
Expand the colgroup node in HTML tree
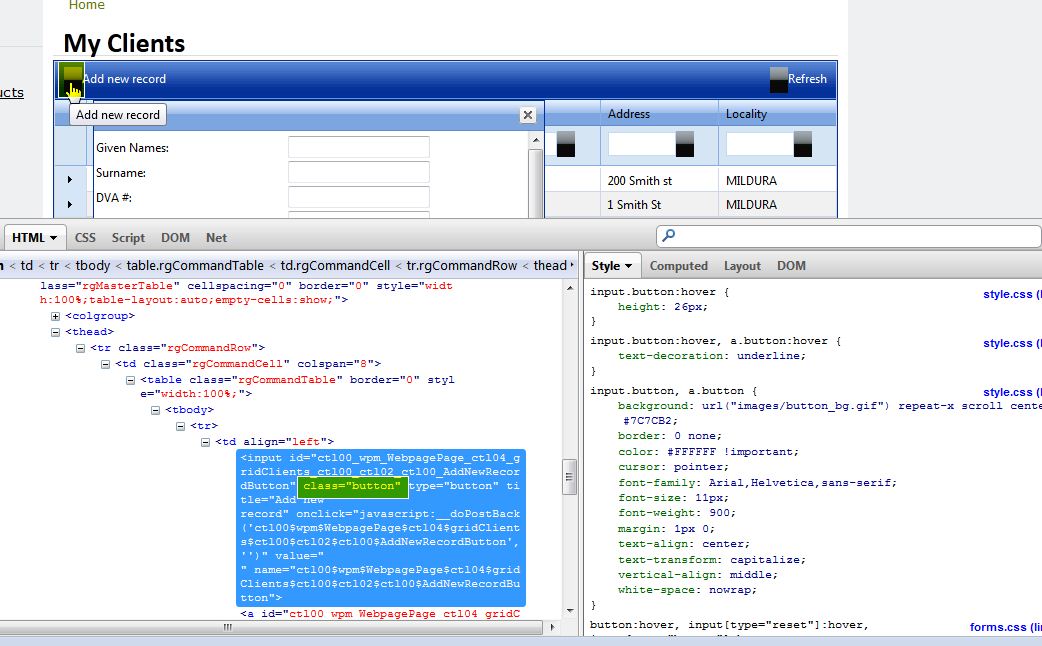pos(56,316)
